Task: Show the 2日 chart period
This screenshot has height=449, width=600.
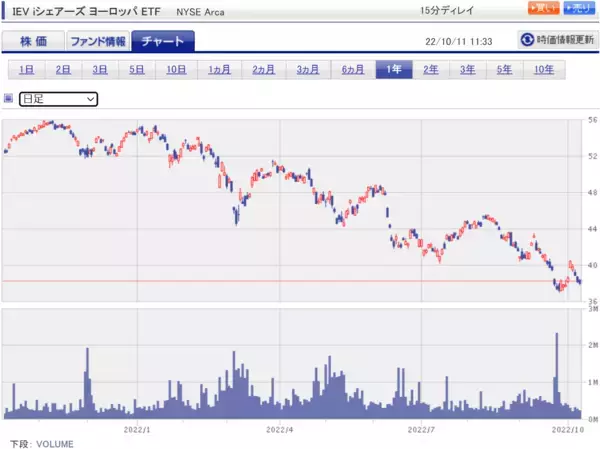Action: tap(63, 70)
